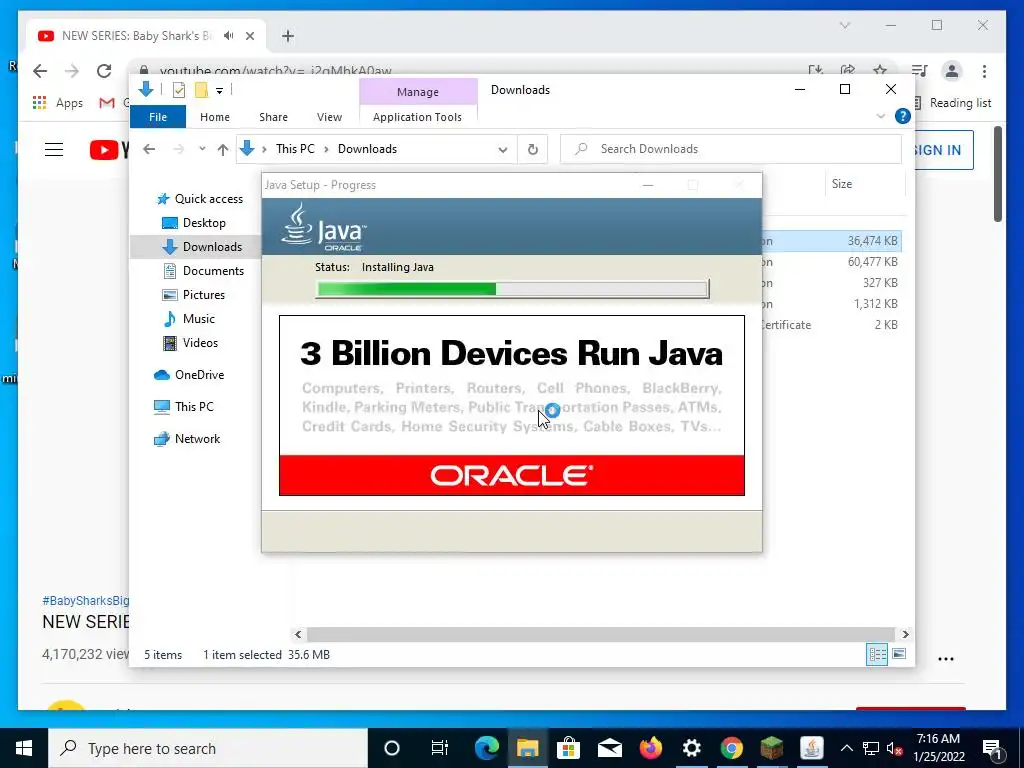Open File Explorer from the taskbar
This screenshot has width=1024, height=768.
tap(528, 748)
